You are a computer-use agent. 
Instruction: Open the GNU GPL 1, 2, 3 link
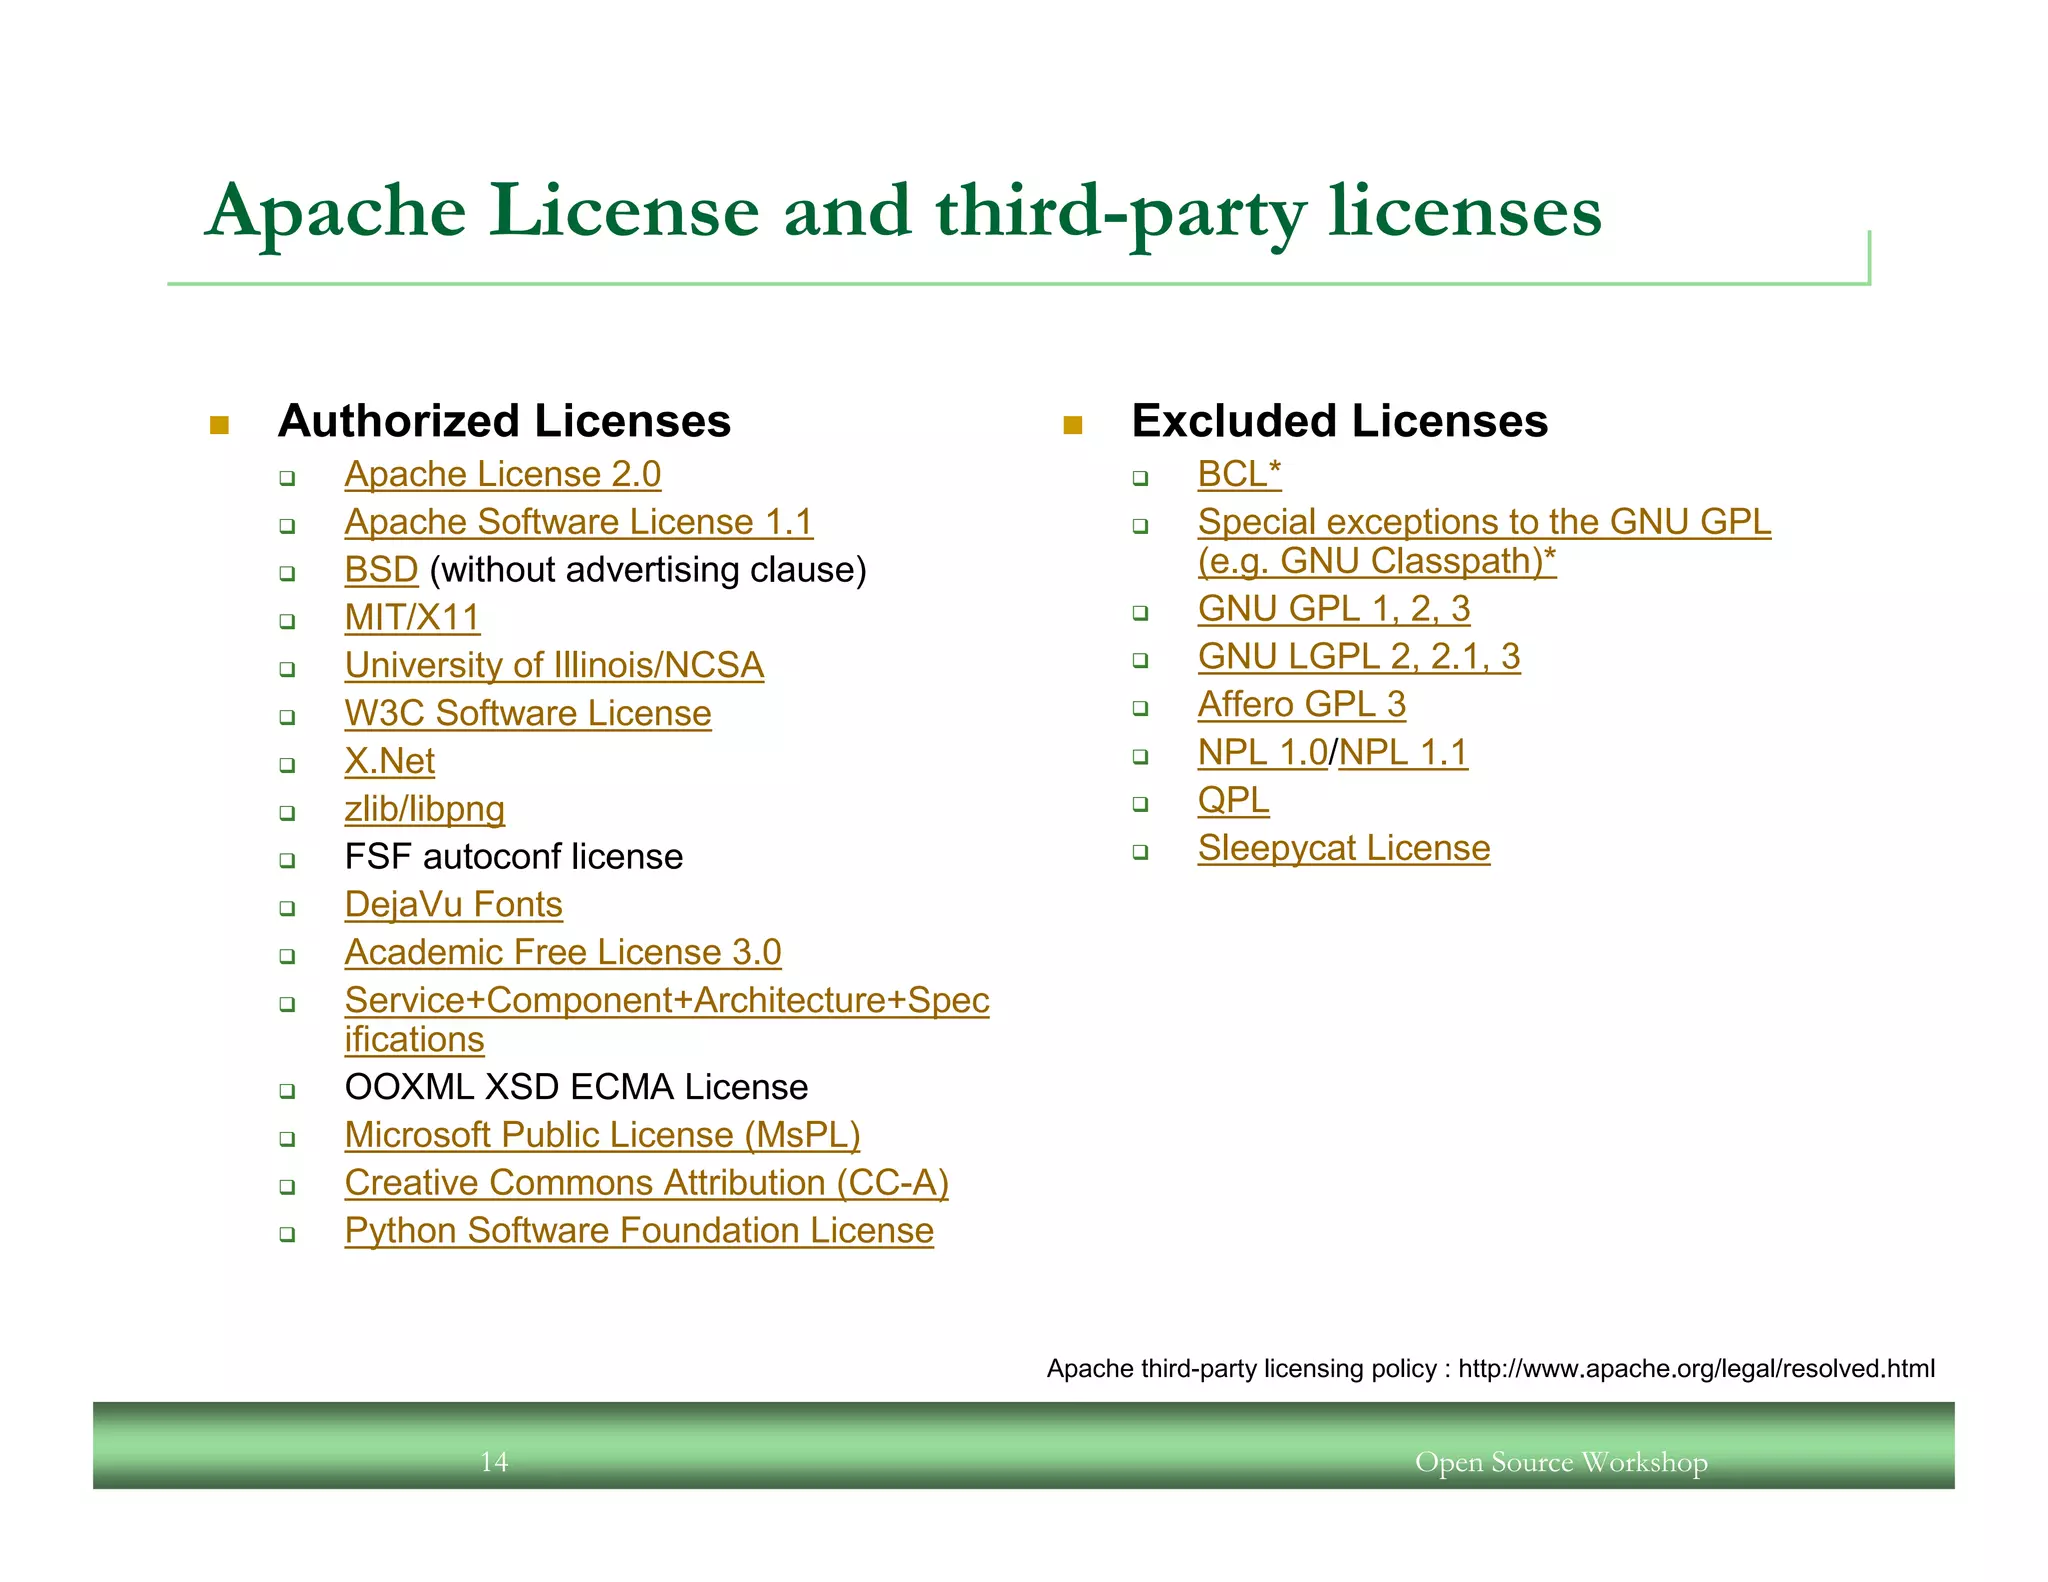(x=1334, y=609)
